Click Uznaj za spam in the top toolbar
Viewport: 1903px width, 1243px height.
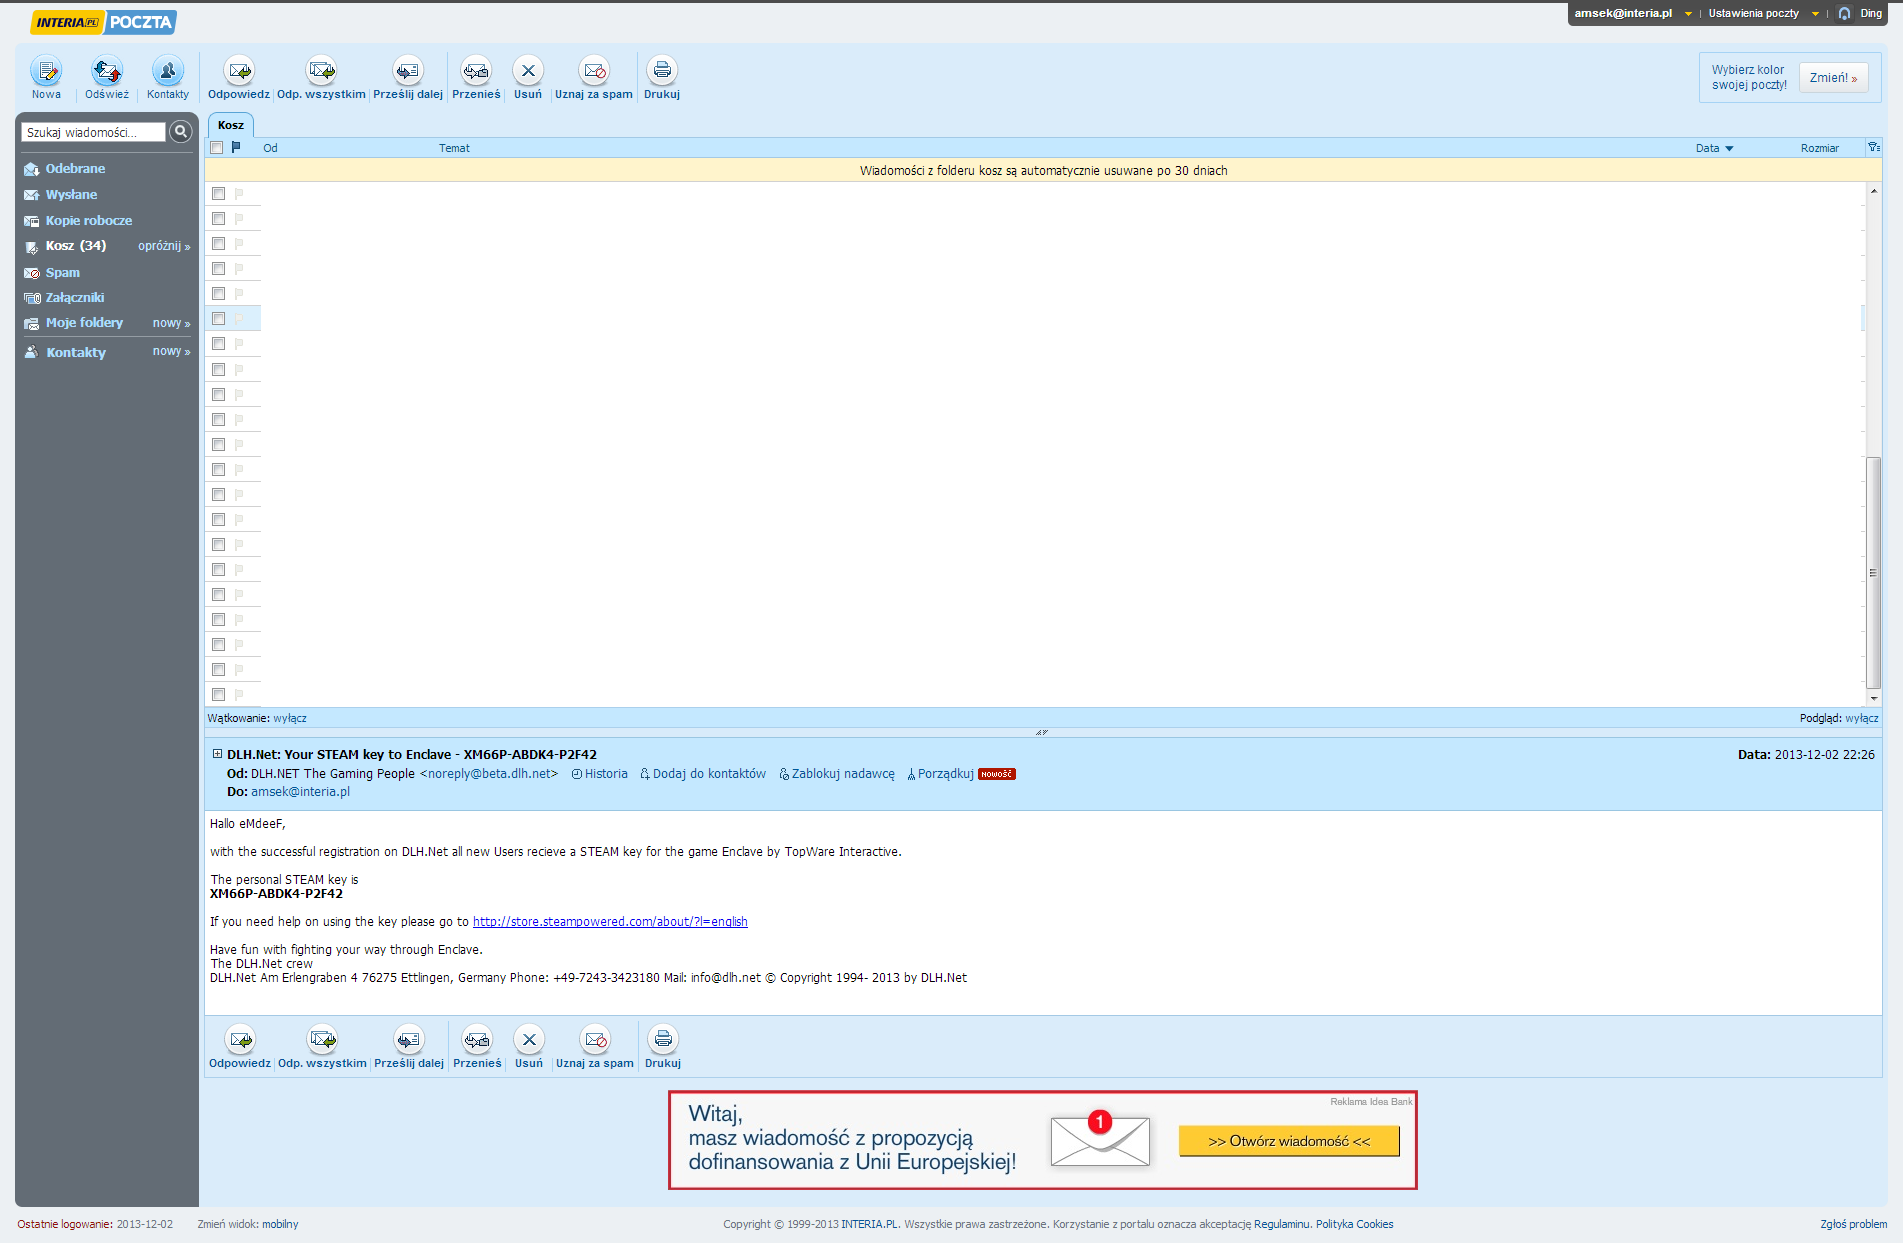[594, 77]
